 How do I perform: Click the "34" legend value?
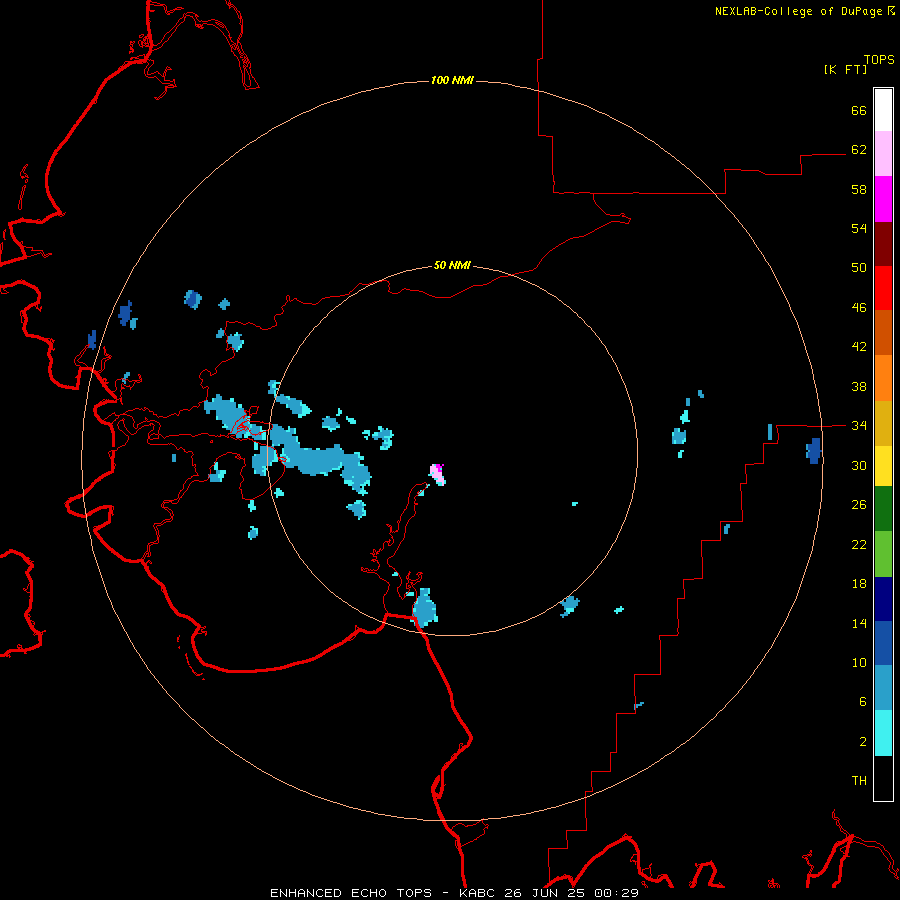(859, 426)
